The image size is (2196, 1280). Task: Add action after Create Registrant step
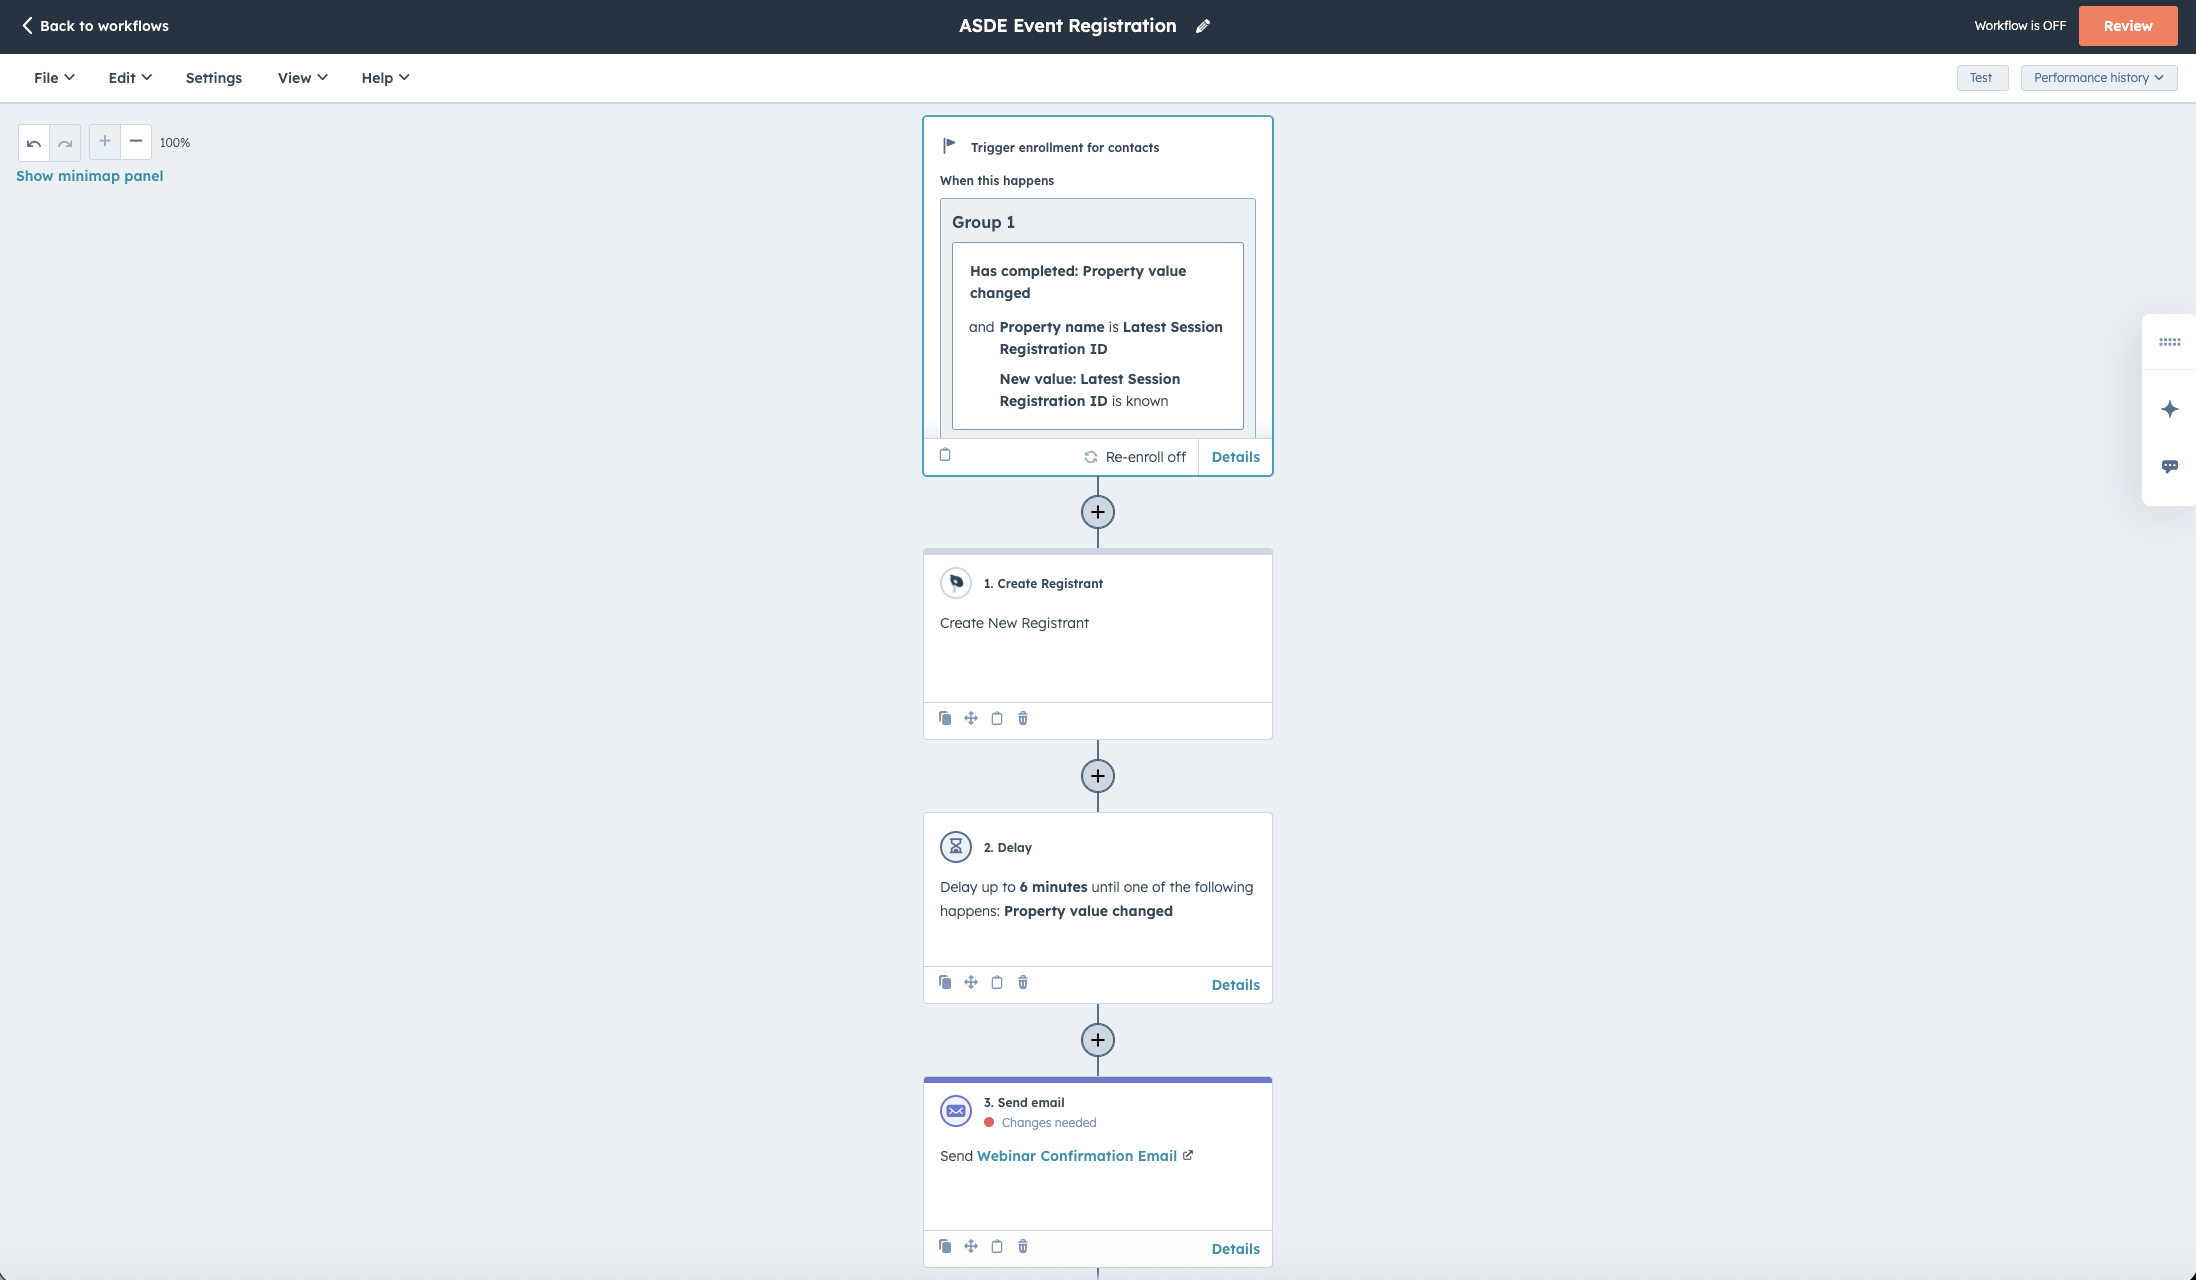1098,776
